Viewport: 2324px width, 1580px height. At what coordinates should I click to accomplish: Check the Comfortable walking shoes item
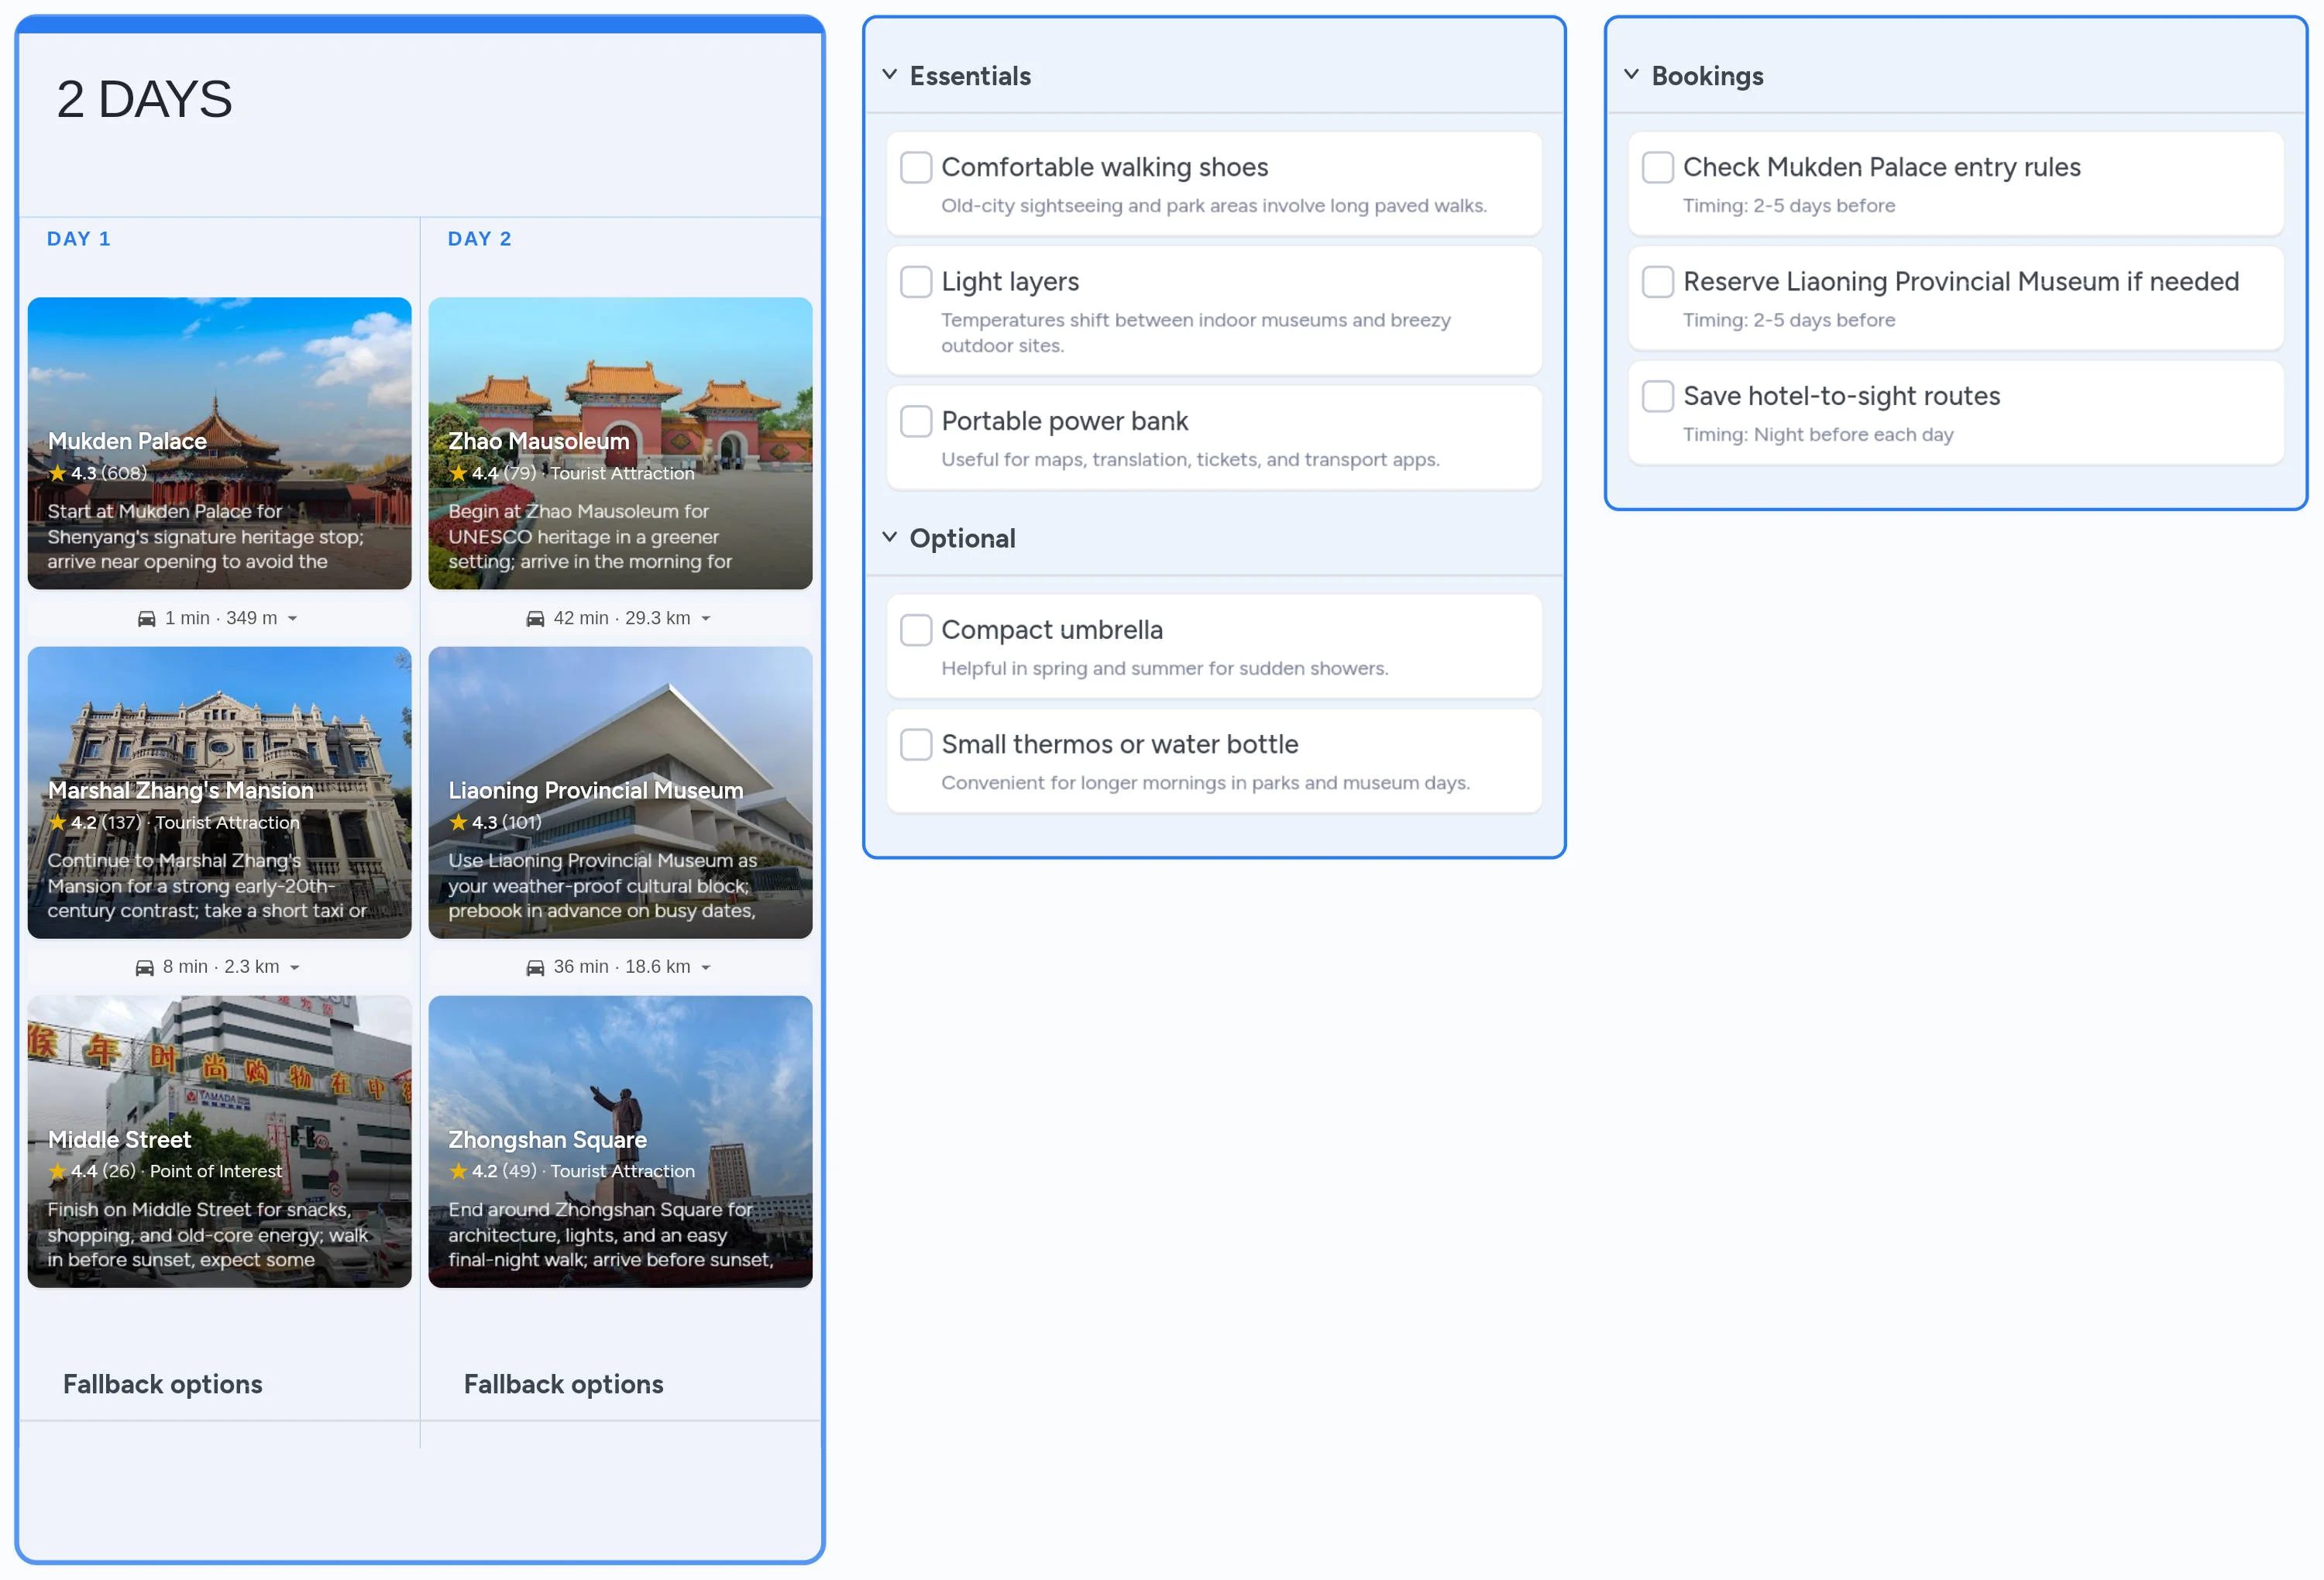916,168
